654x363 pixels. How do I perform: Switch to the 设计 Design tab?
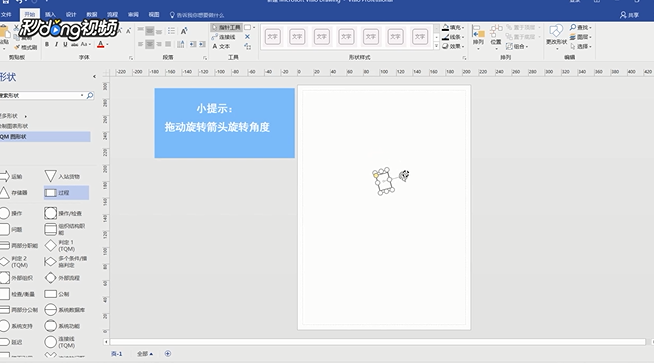(71, 15)
